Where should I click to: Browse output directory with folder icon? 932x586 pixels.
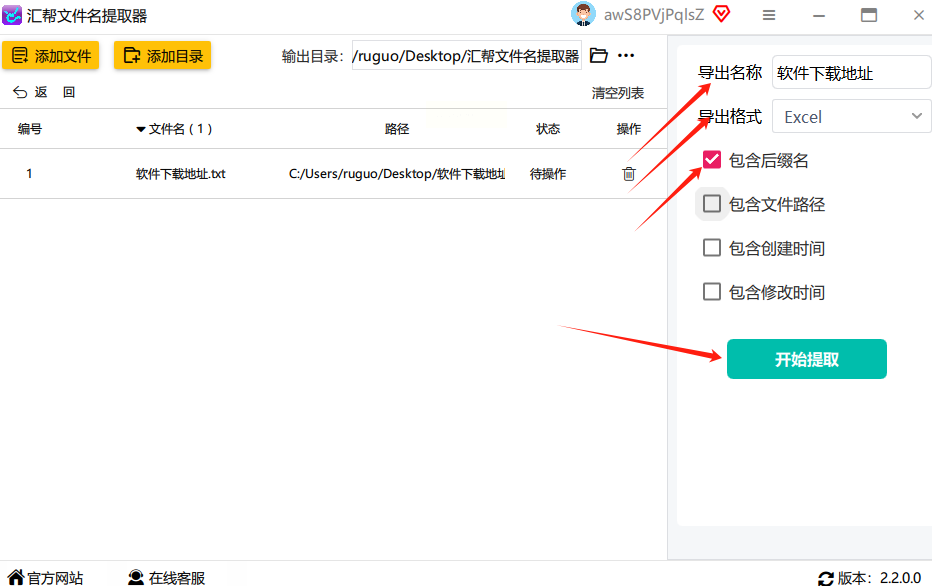tap(599, 56)
